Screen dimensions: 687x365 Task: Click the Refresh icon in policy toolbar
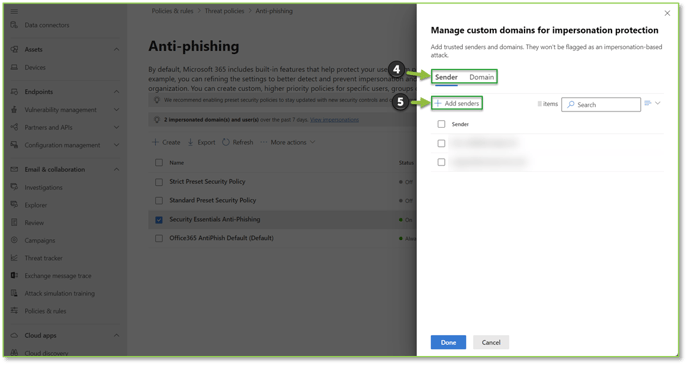(x=226, y=142)
